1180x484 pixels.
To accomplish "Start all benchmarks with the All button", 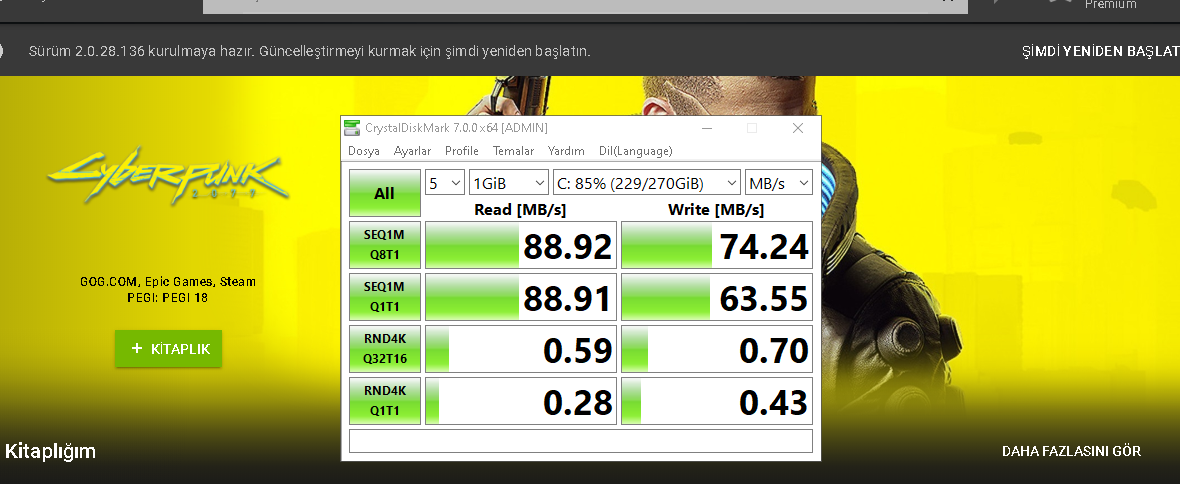I will coord(385,193).
